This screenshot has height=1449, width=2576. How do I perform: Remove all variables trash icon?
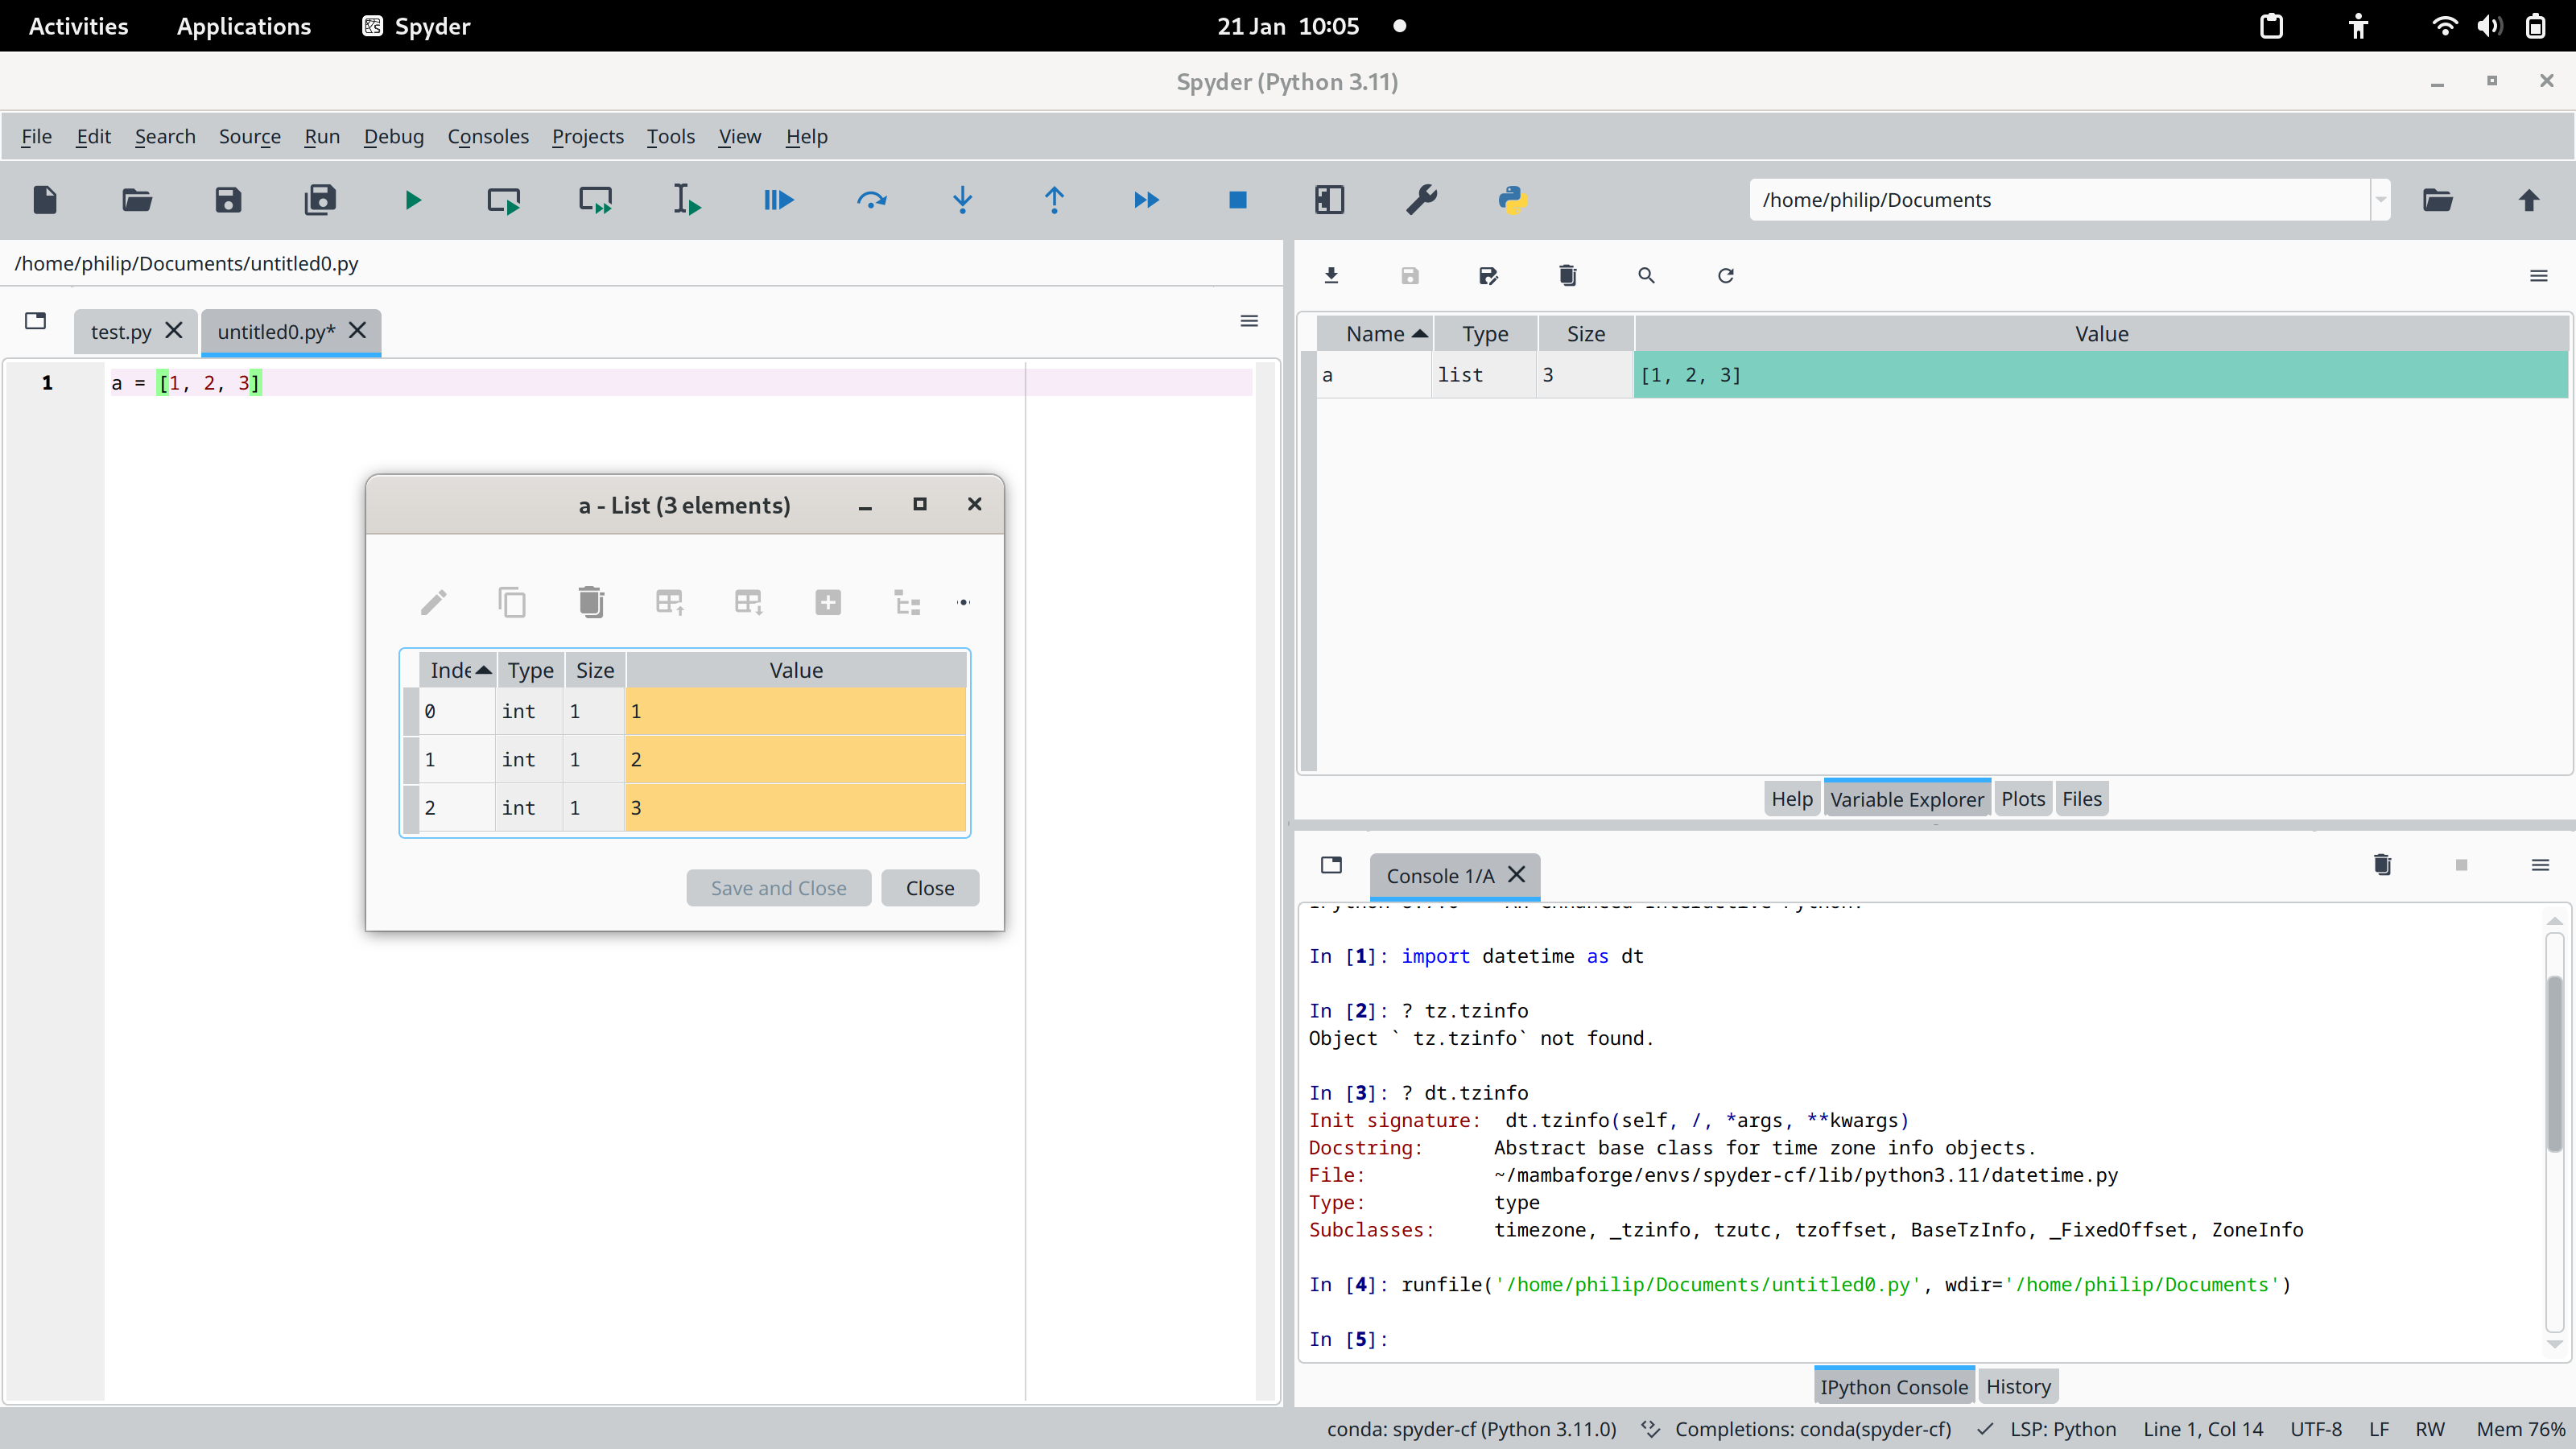(1567, 275)
